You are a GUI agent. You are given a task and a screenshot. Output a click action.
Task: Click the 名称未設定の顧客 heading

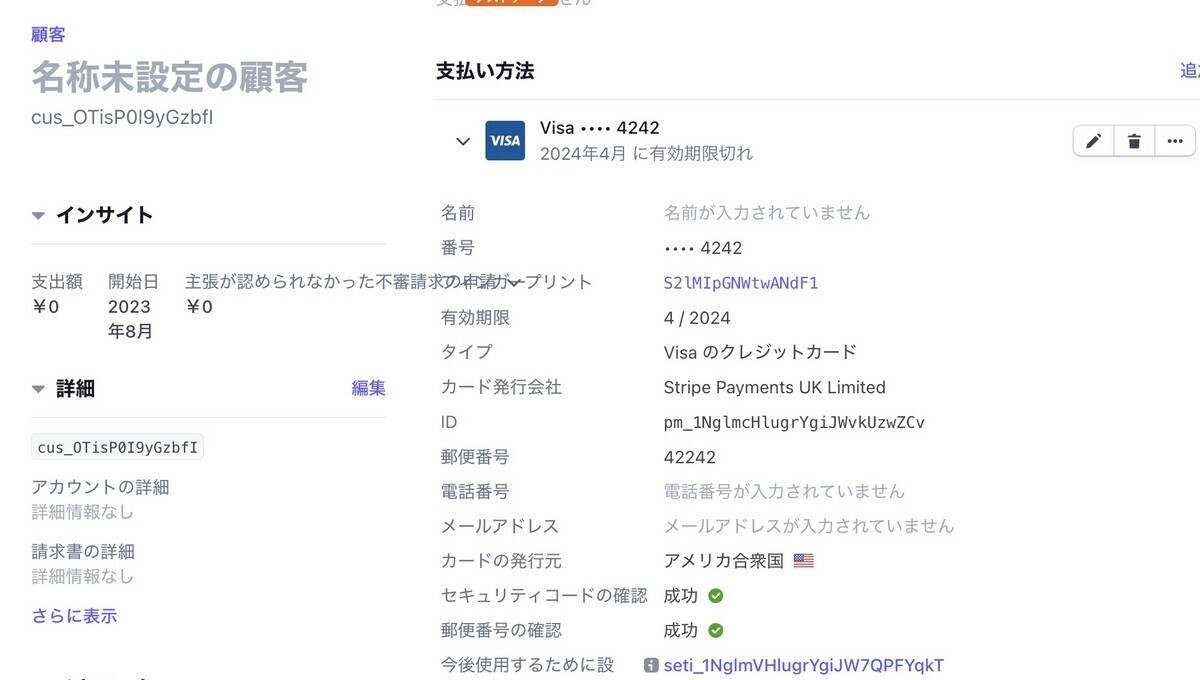tap(170, 77)
